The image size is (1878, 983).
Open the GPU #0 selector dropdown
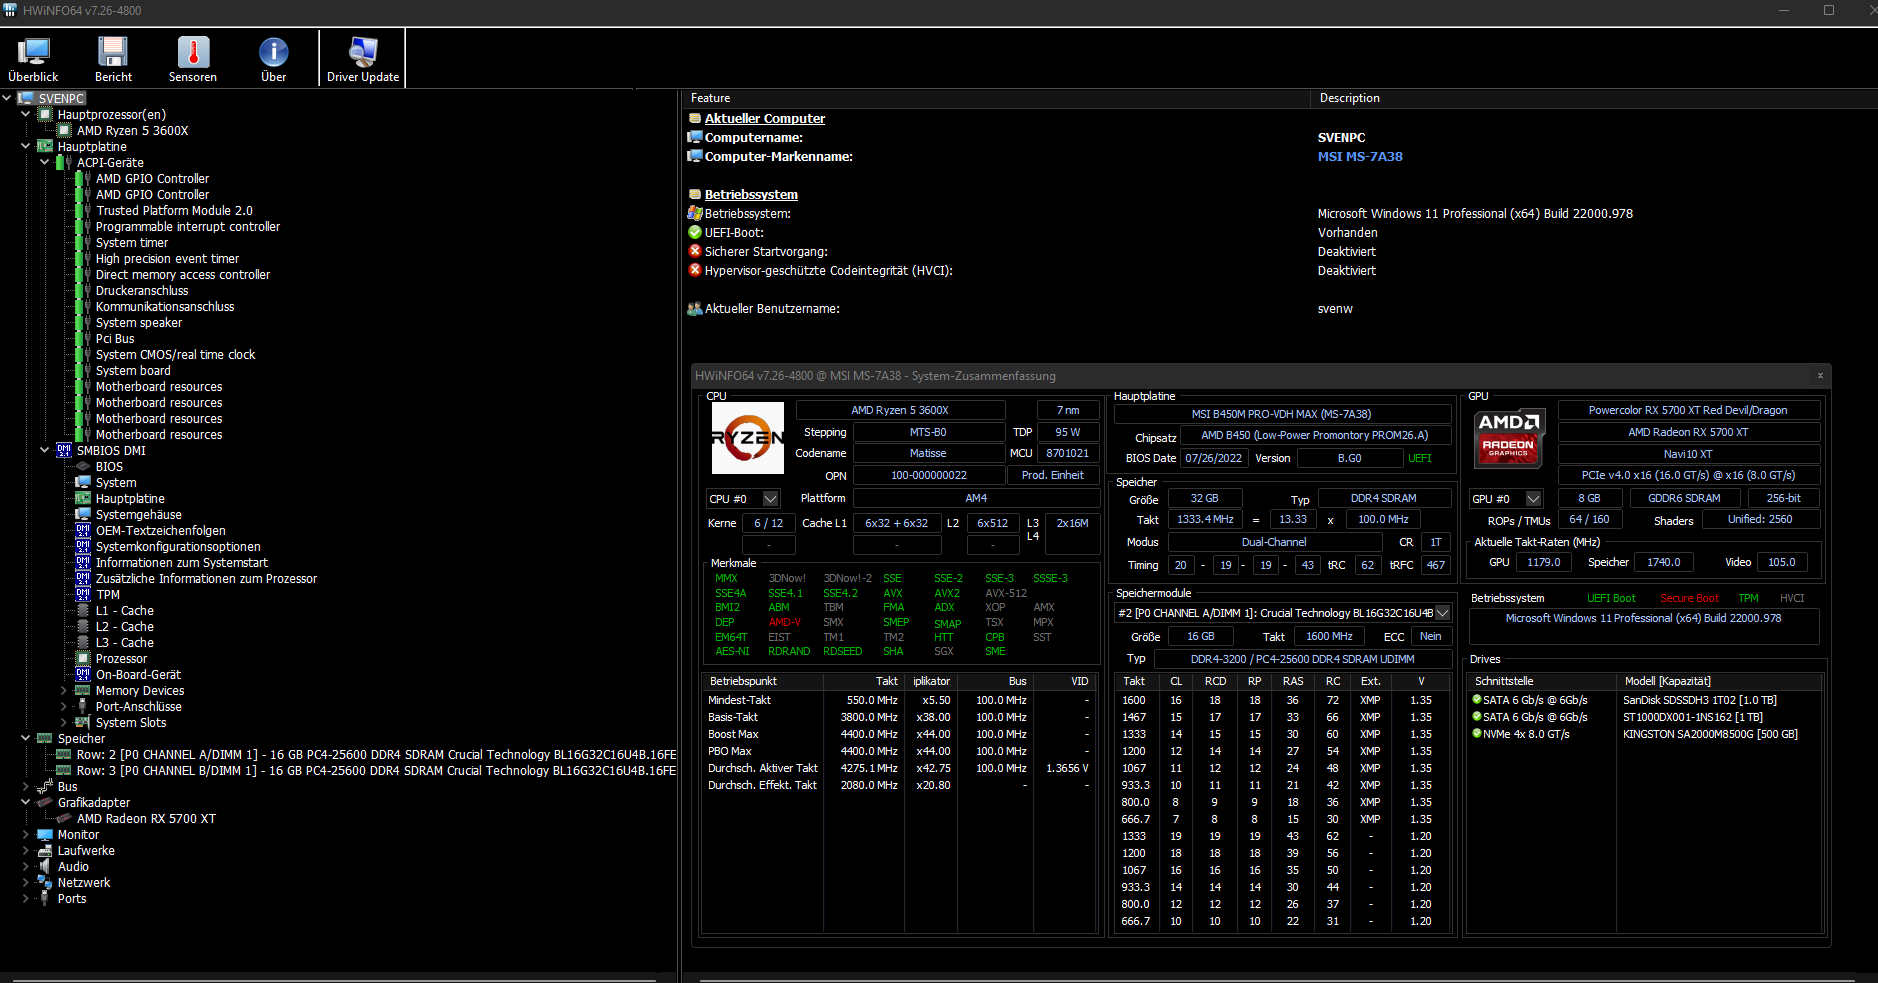click(1534, 498)
